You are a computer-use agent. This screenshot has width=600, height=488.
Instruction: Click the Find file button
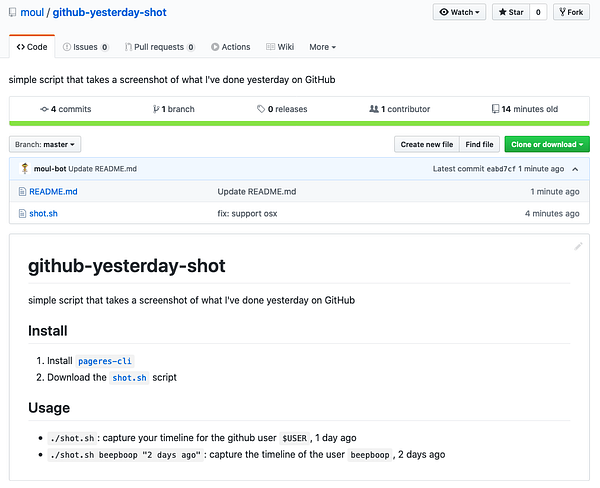click(480, 144)
